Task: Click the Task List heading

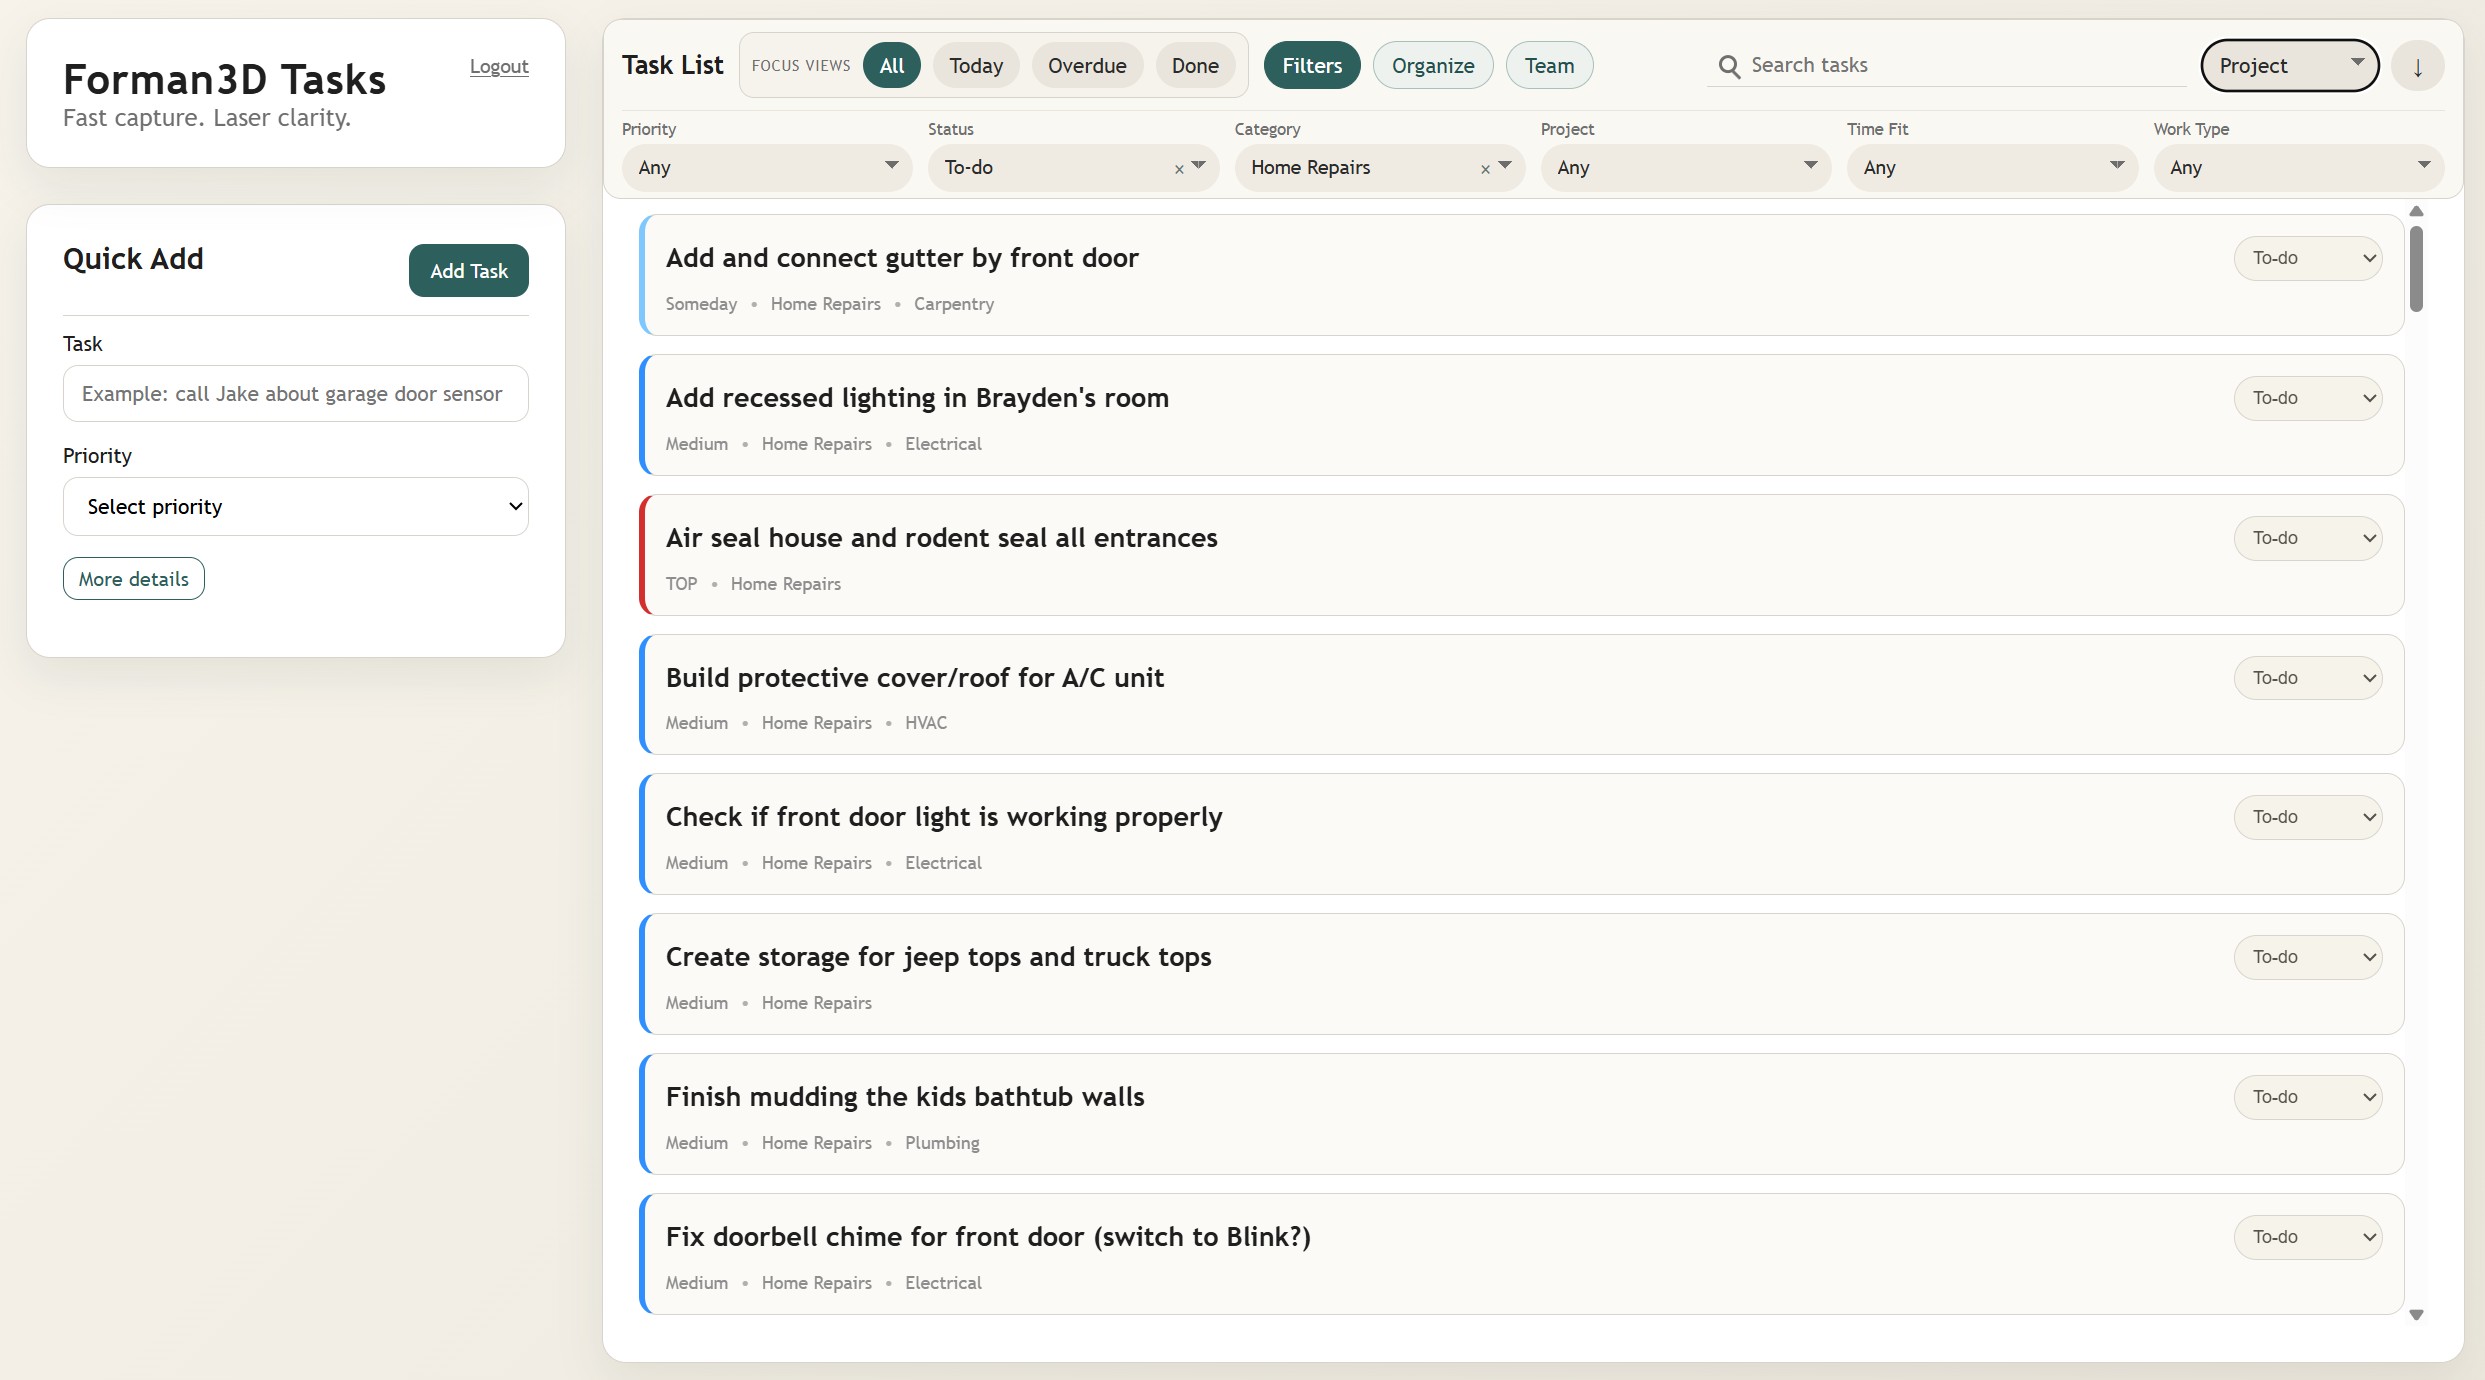Action: (x=672, y=66)
